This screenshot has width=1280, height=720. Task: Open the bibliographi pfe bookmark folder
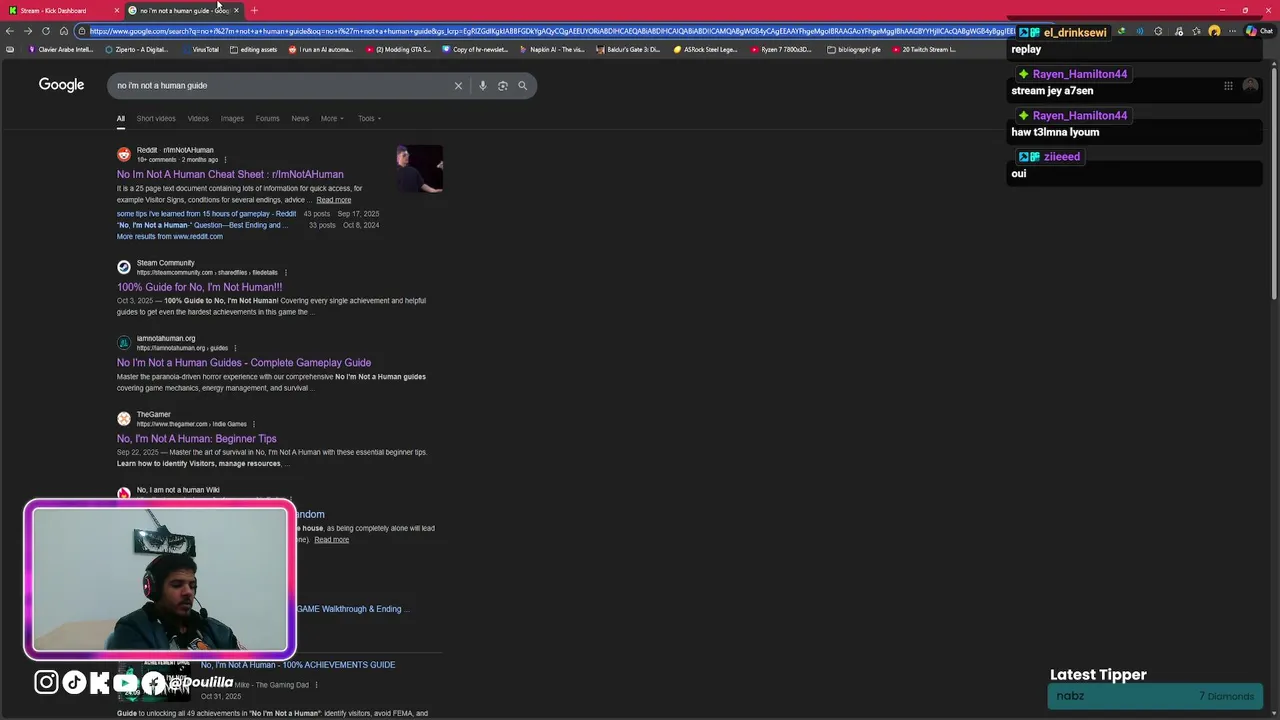coord(854,49)
